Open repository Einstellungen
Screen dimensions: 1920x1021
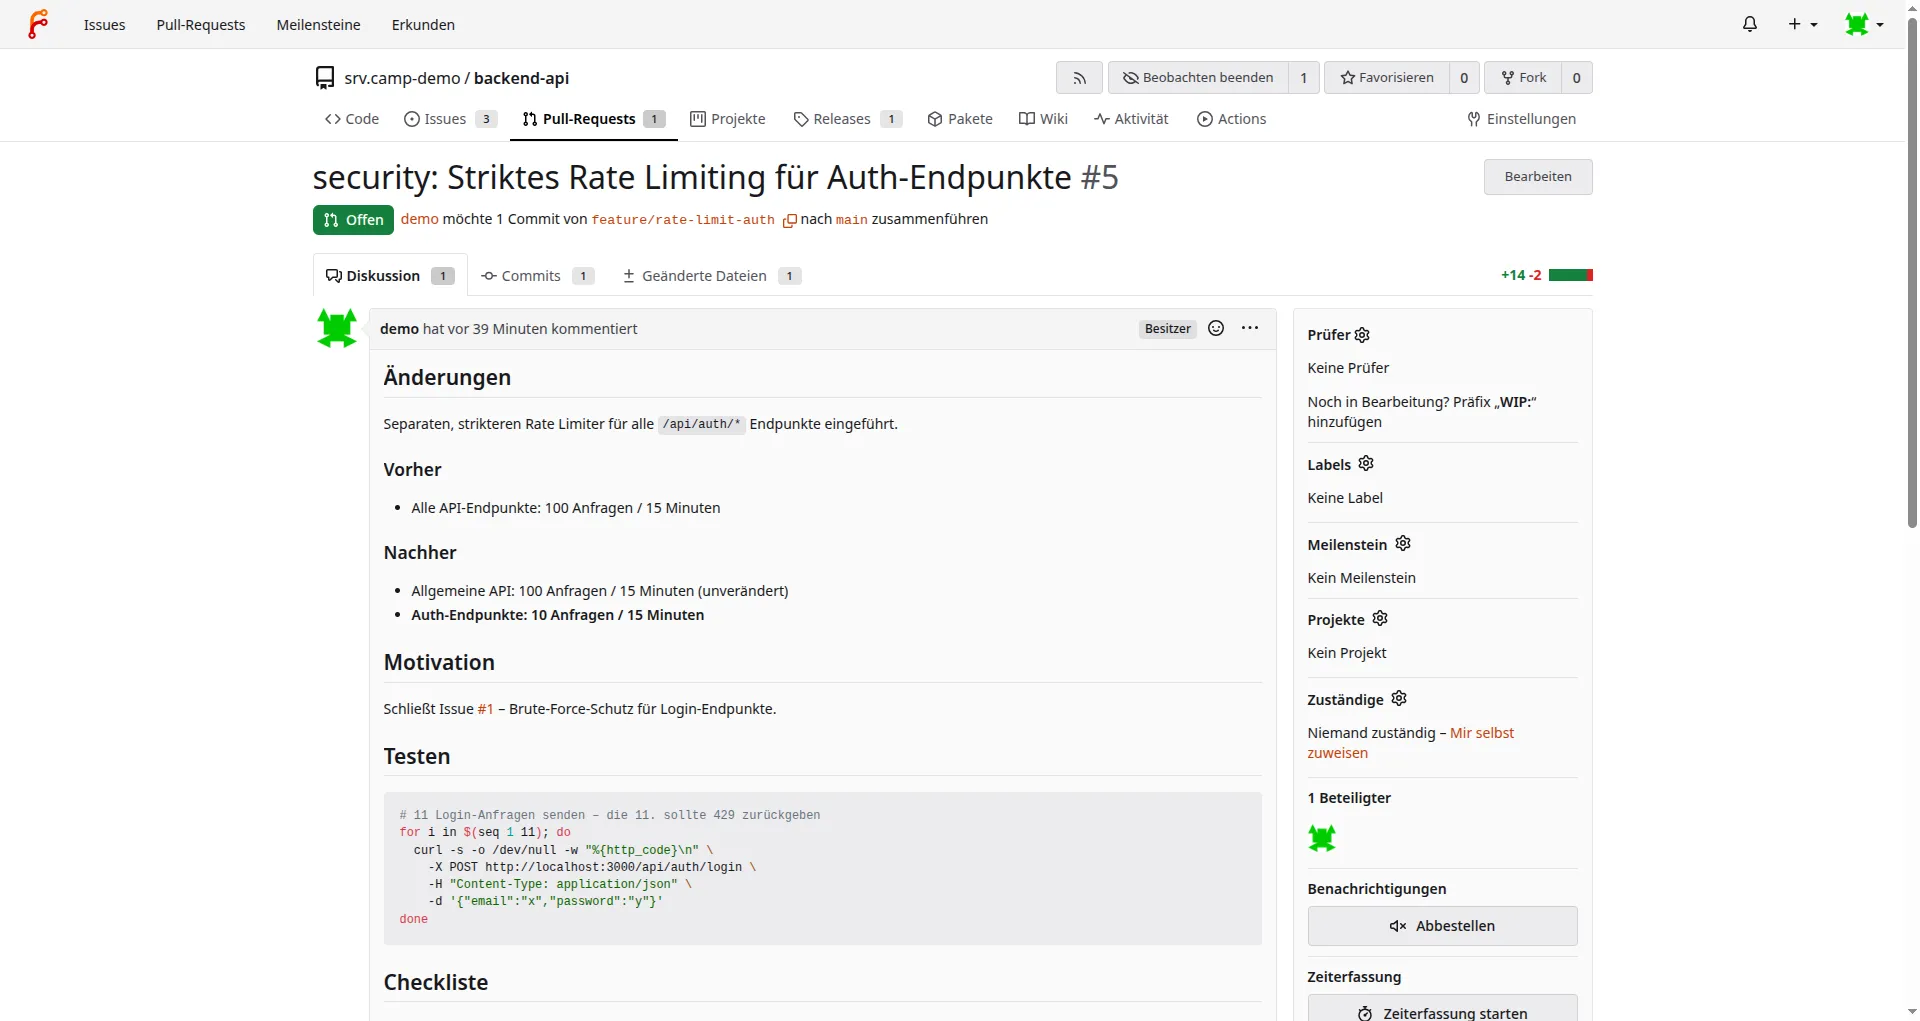tap(1521, 119)
